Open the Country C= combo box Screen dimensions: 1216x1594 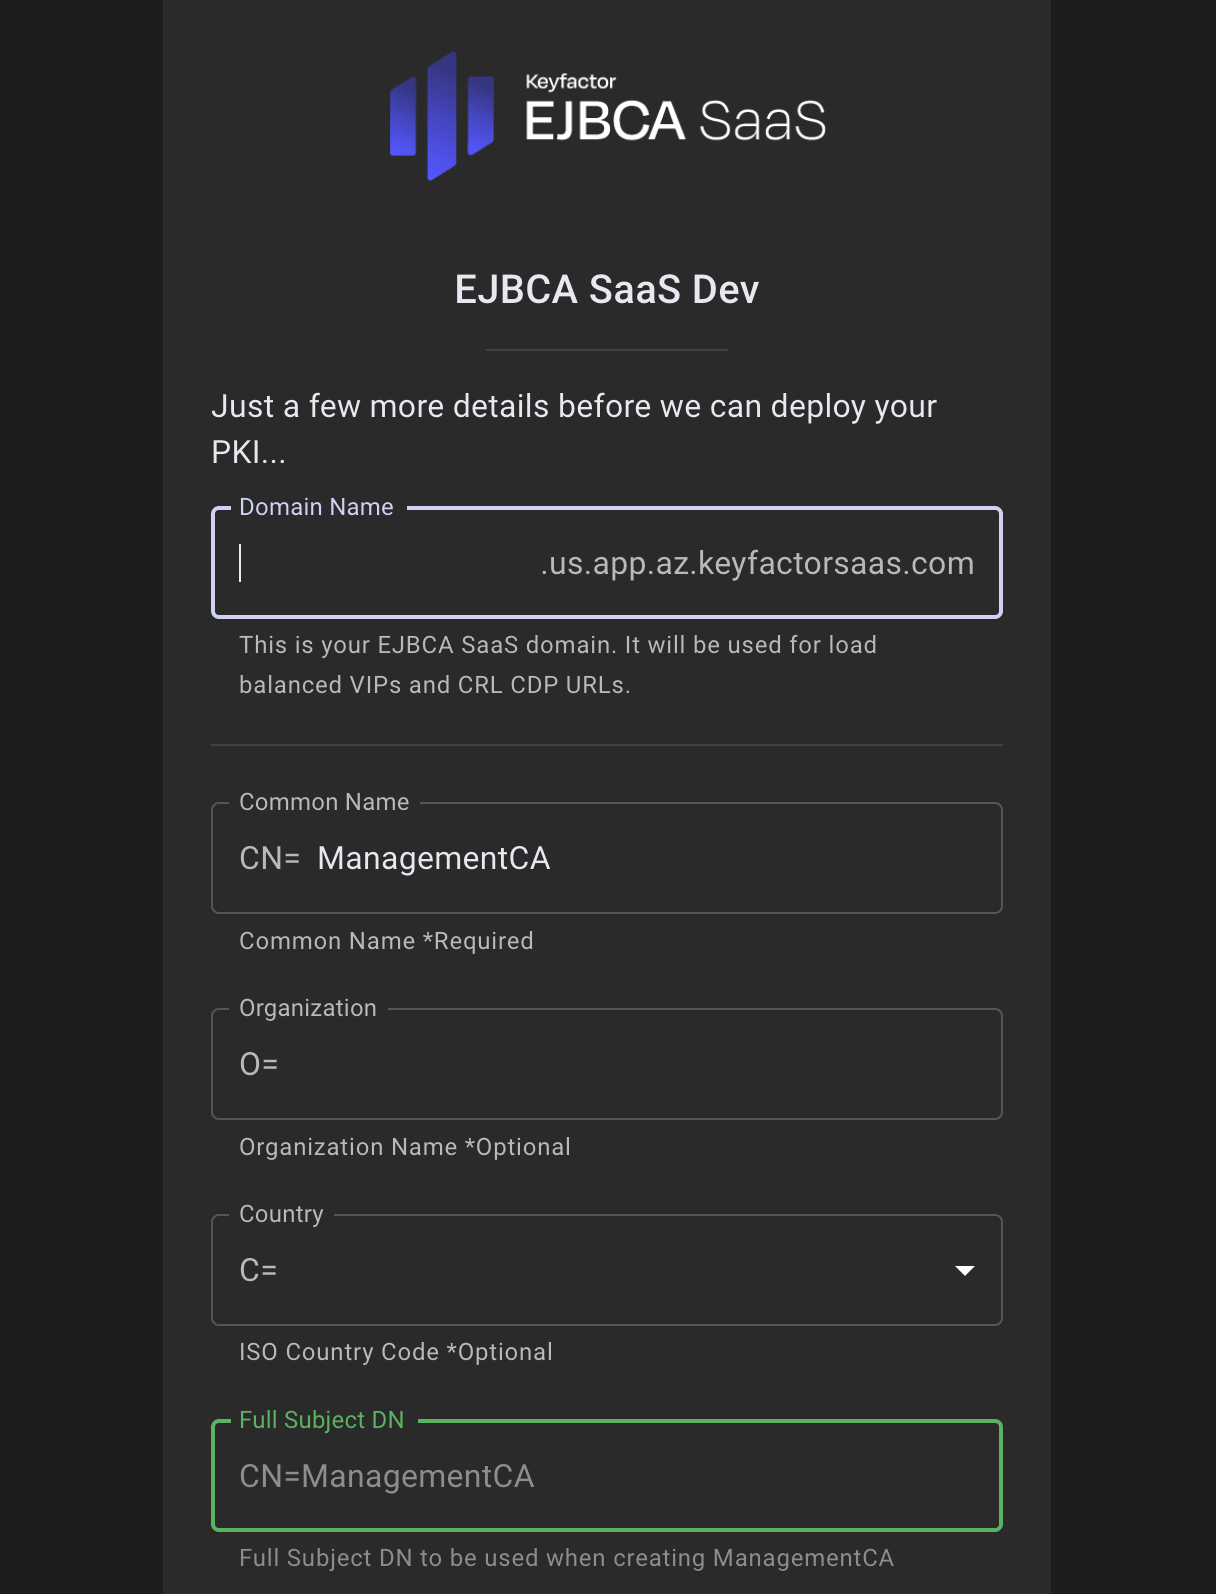(x=590, y=1270)
